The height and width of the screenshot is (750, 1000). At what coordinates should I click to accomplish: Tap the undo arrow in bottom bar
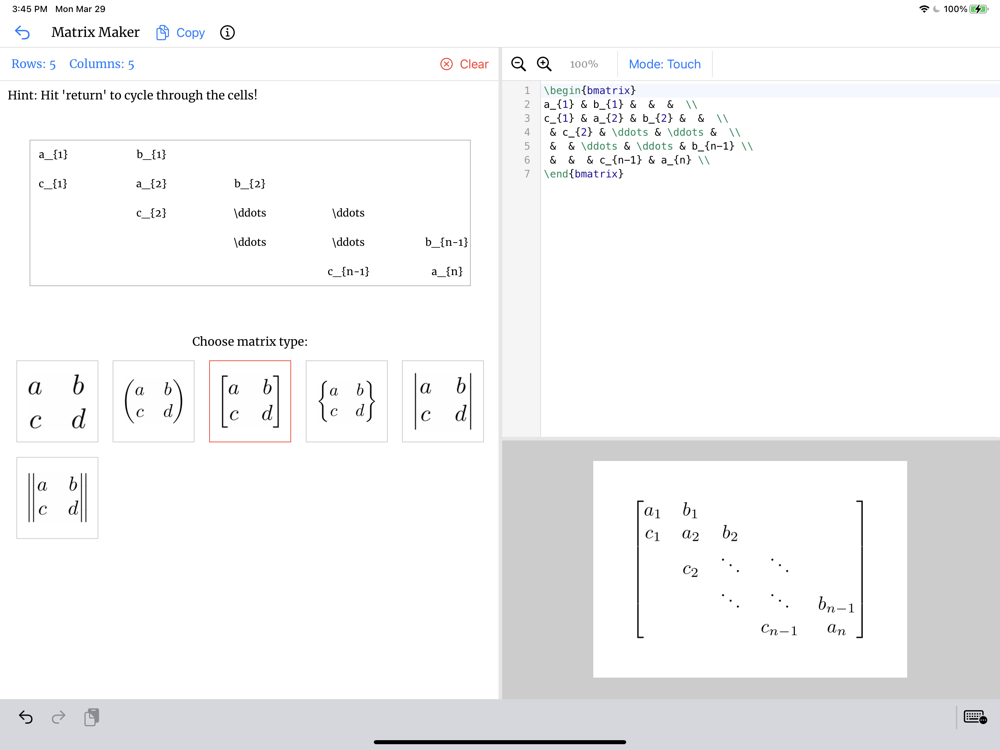click(26, 717)
